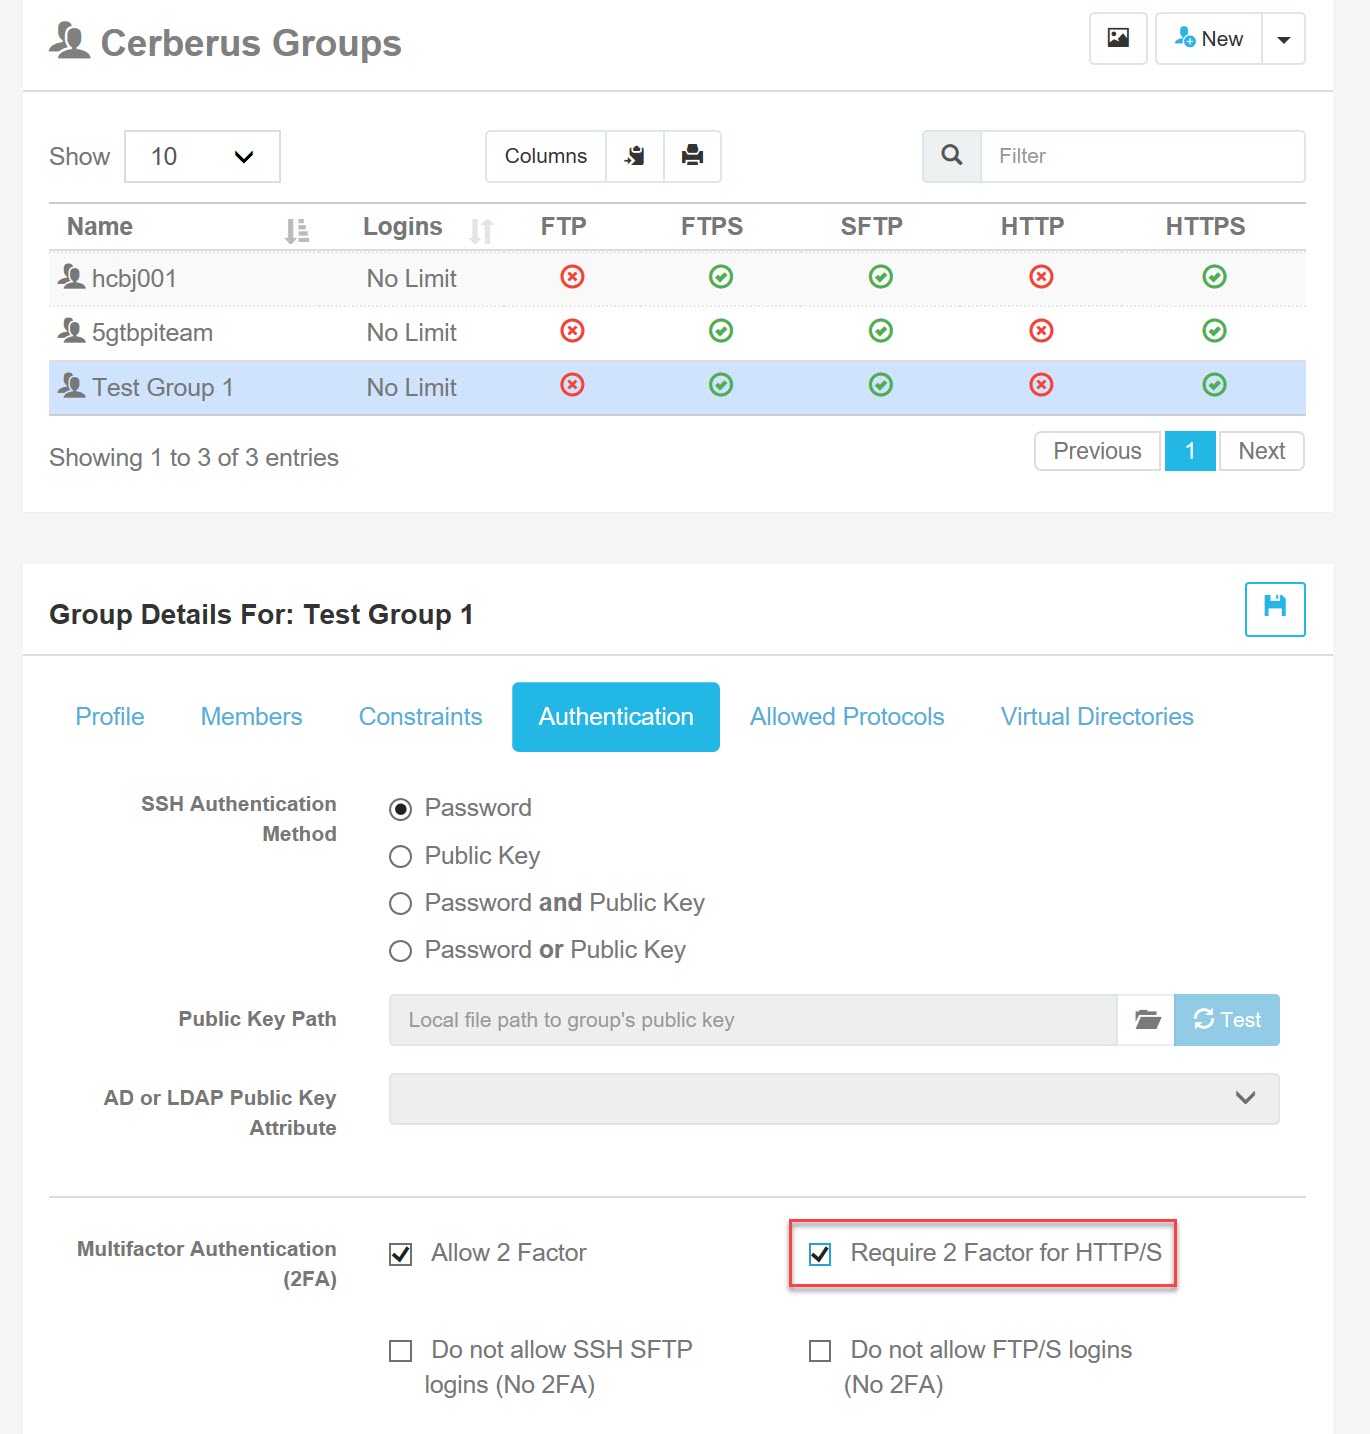Toggle Allow 2 Factor checkbox
The height and width of the screenshot is (1434, 1370).
[x=400, y=1254]
